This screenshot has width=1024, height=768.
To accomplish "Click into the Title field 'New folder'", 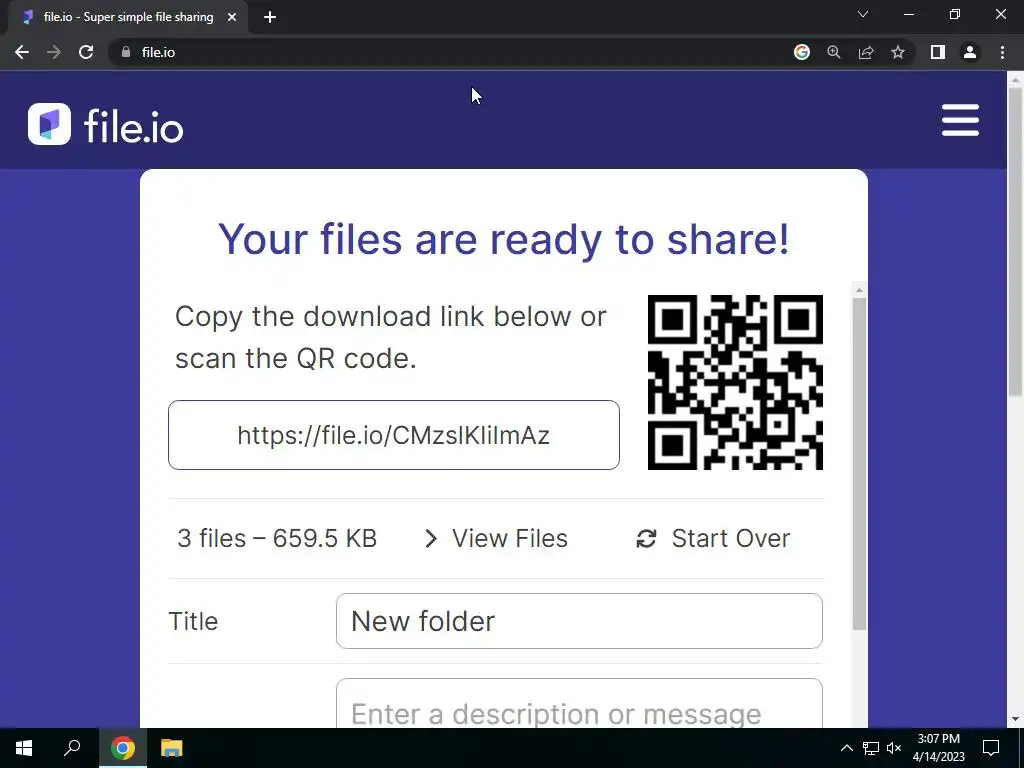I will click(x=579, y=621).
